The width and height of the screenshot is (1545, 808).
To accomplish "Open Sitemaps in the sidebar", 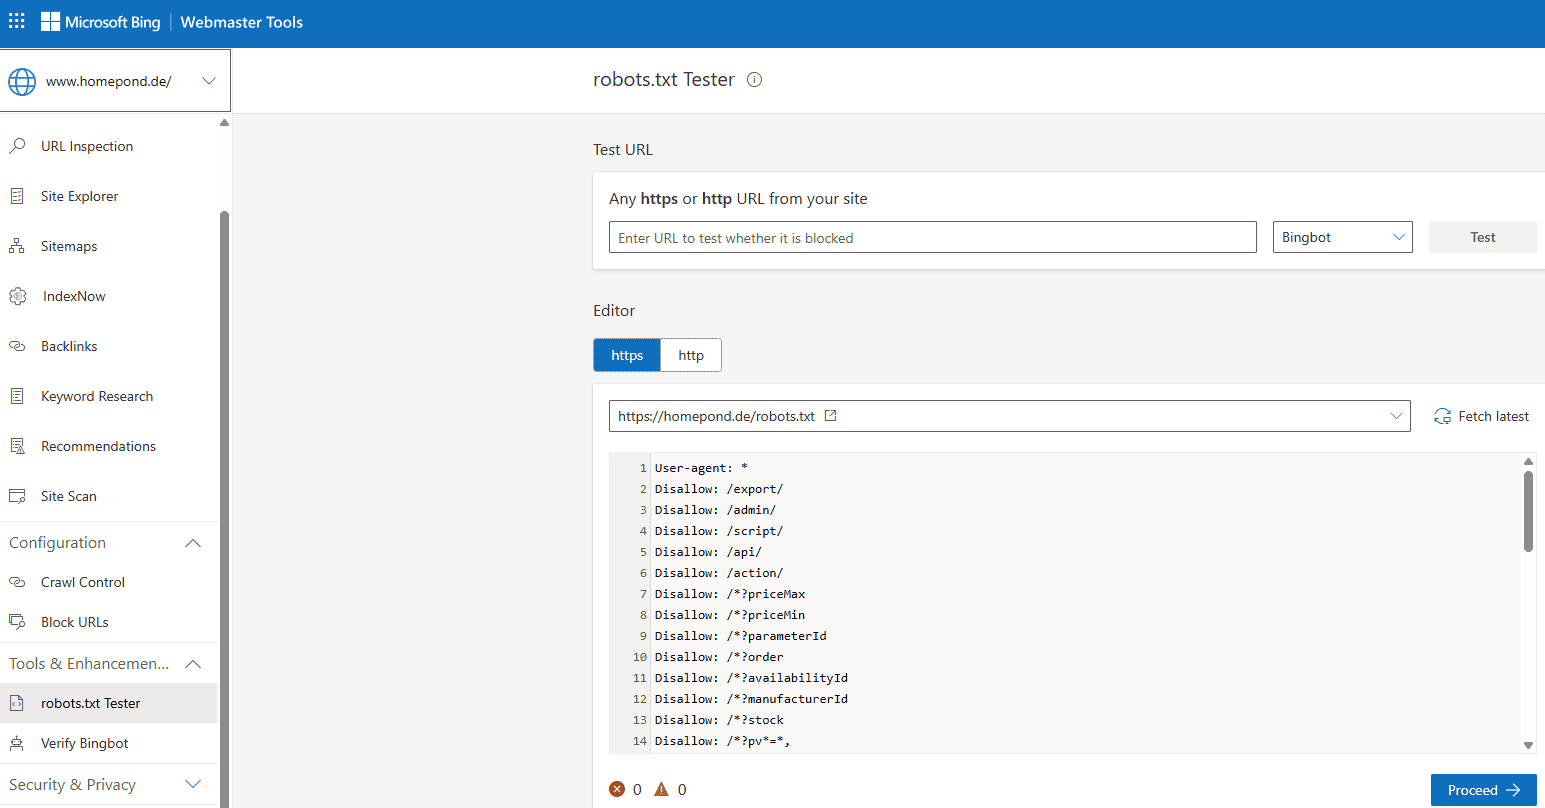I will [x=69, y=246].
